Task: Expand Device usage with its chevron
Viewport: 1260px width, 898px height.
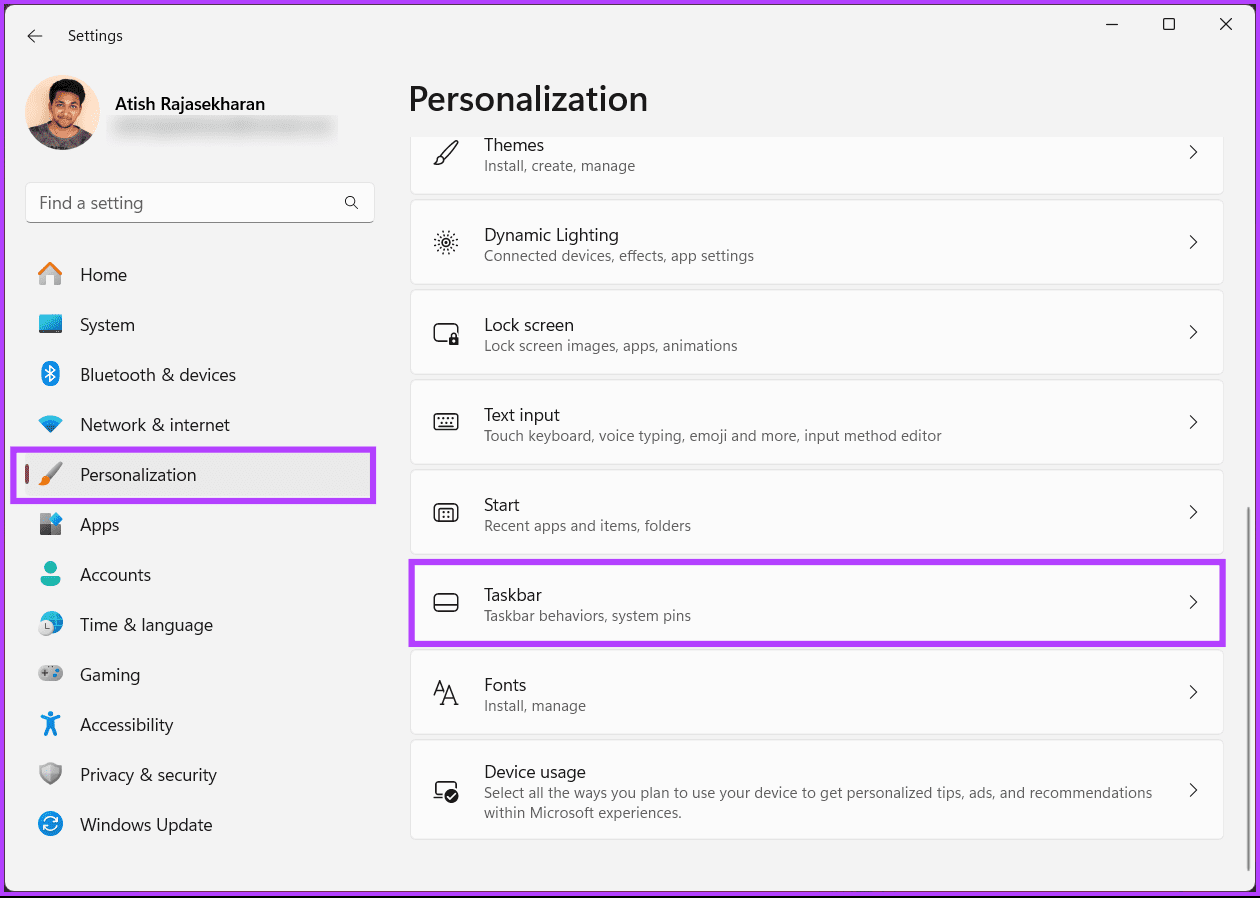Action: [x=1193, y=790]
